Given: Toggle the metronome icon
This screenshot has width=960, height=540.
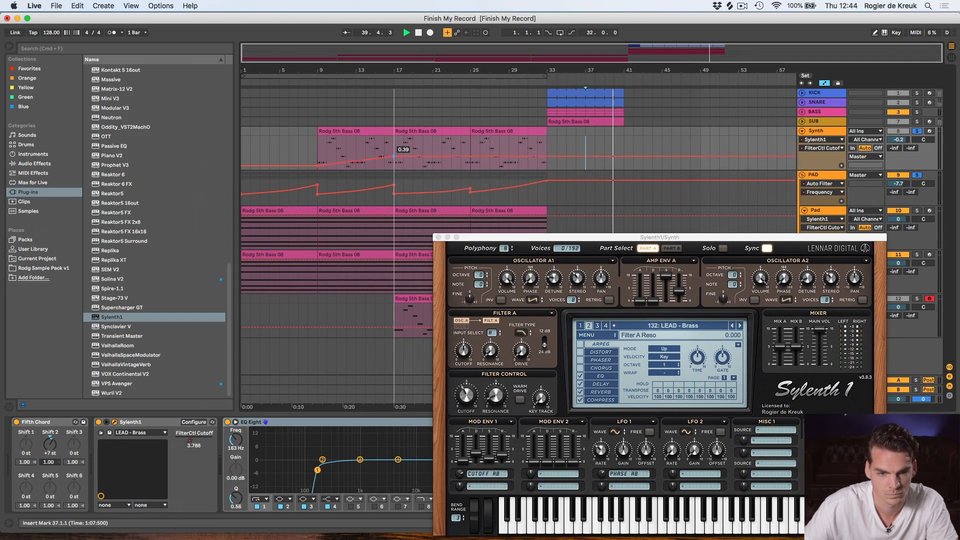Looking at the screenshot, I should (x=111, y=32).
